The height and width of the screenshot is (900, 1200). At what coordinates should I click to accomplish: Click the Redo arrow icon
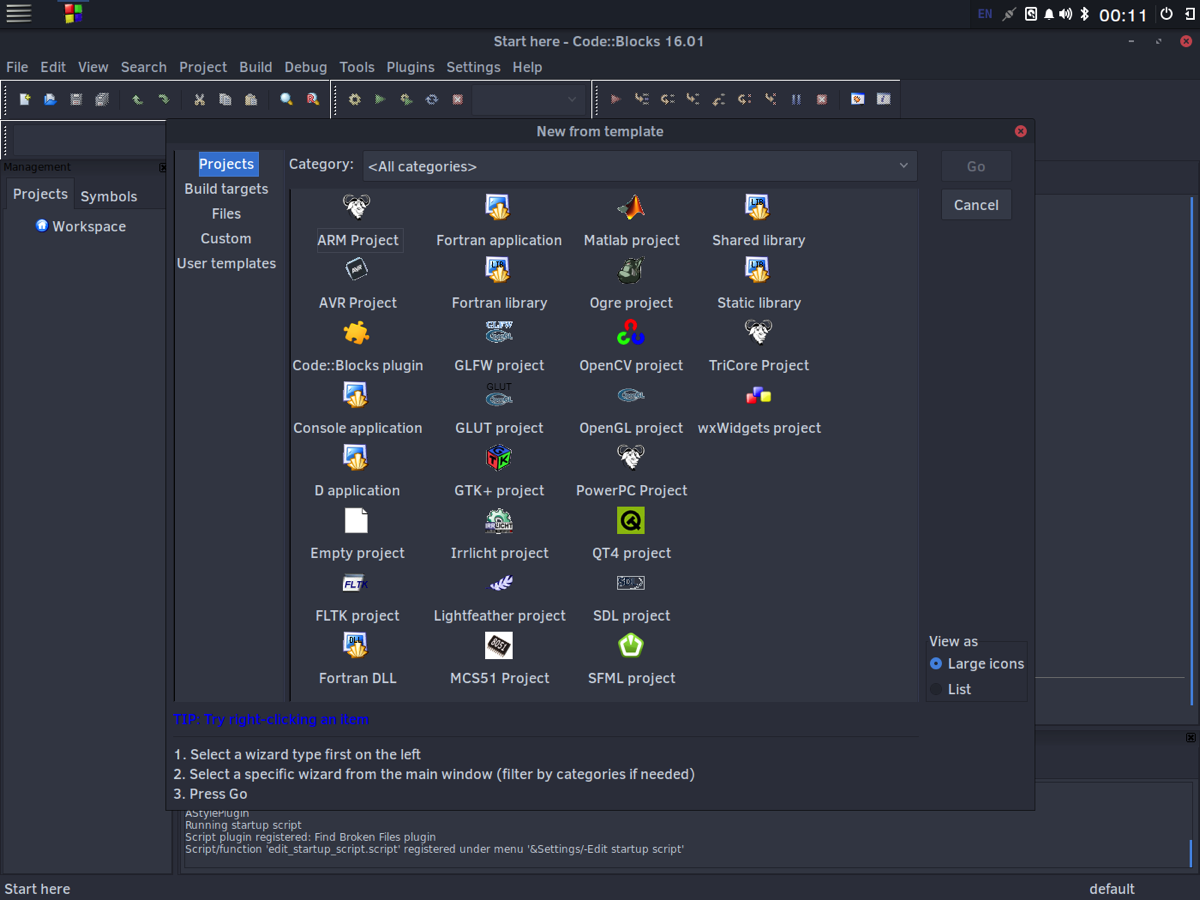(x=163, y=100)
